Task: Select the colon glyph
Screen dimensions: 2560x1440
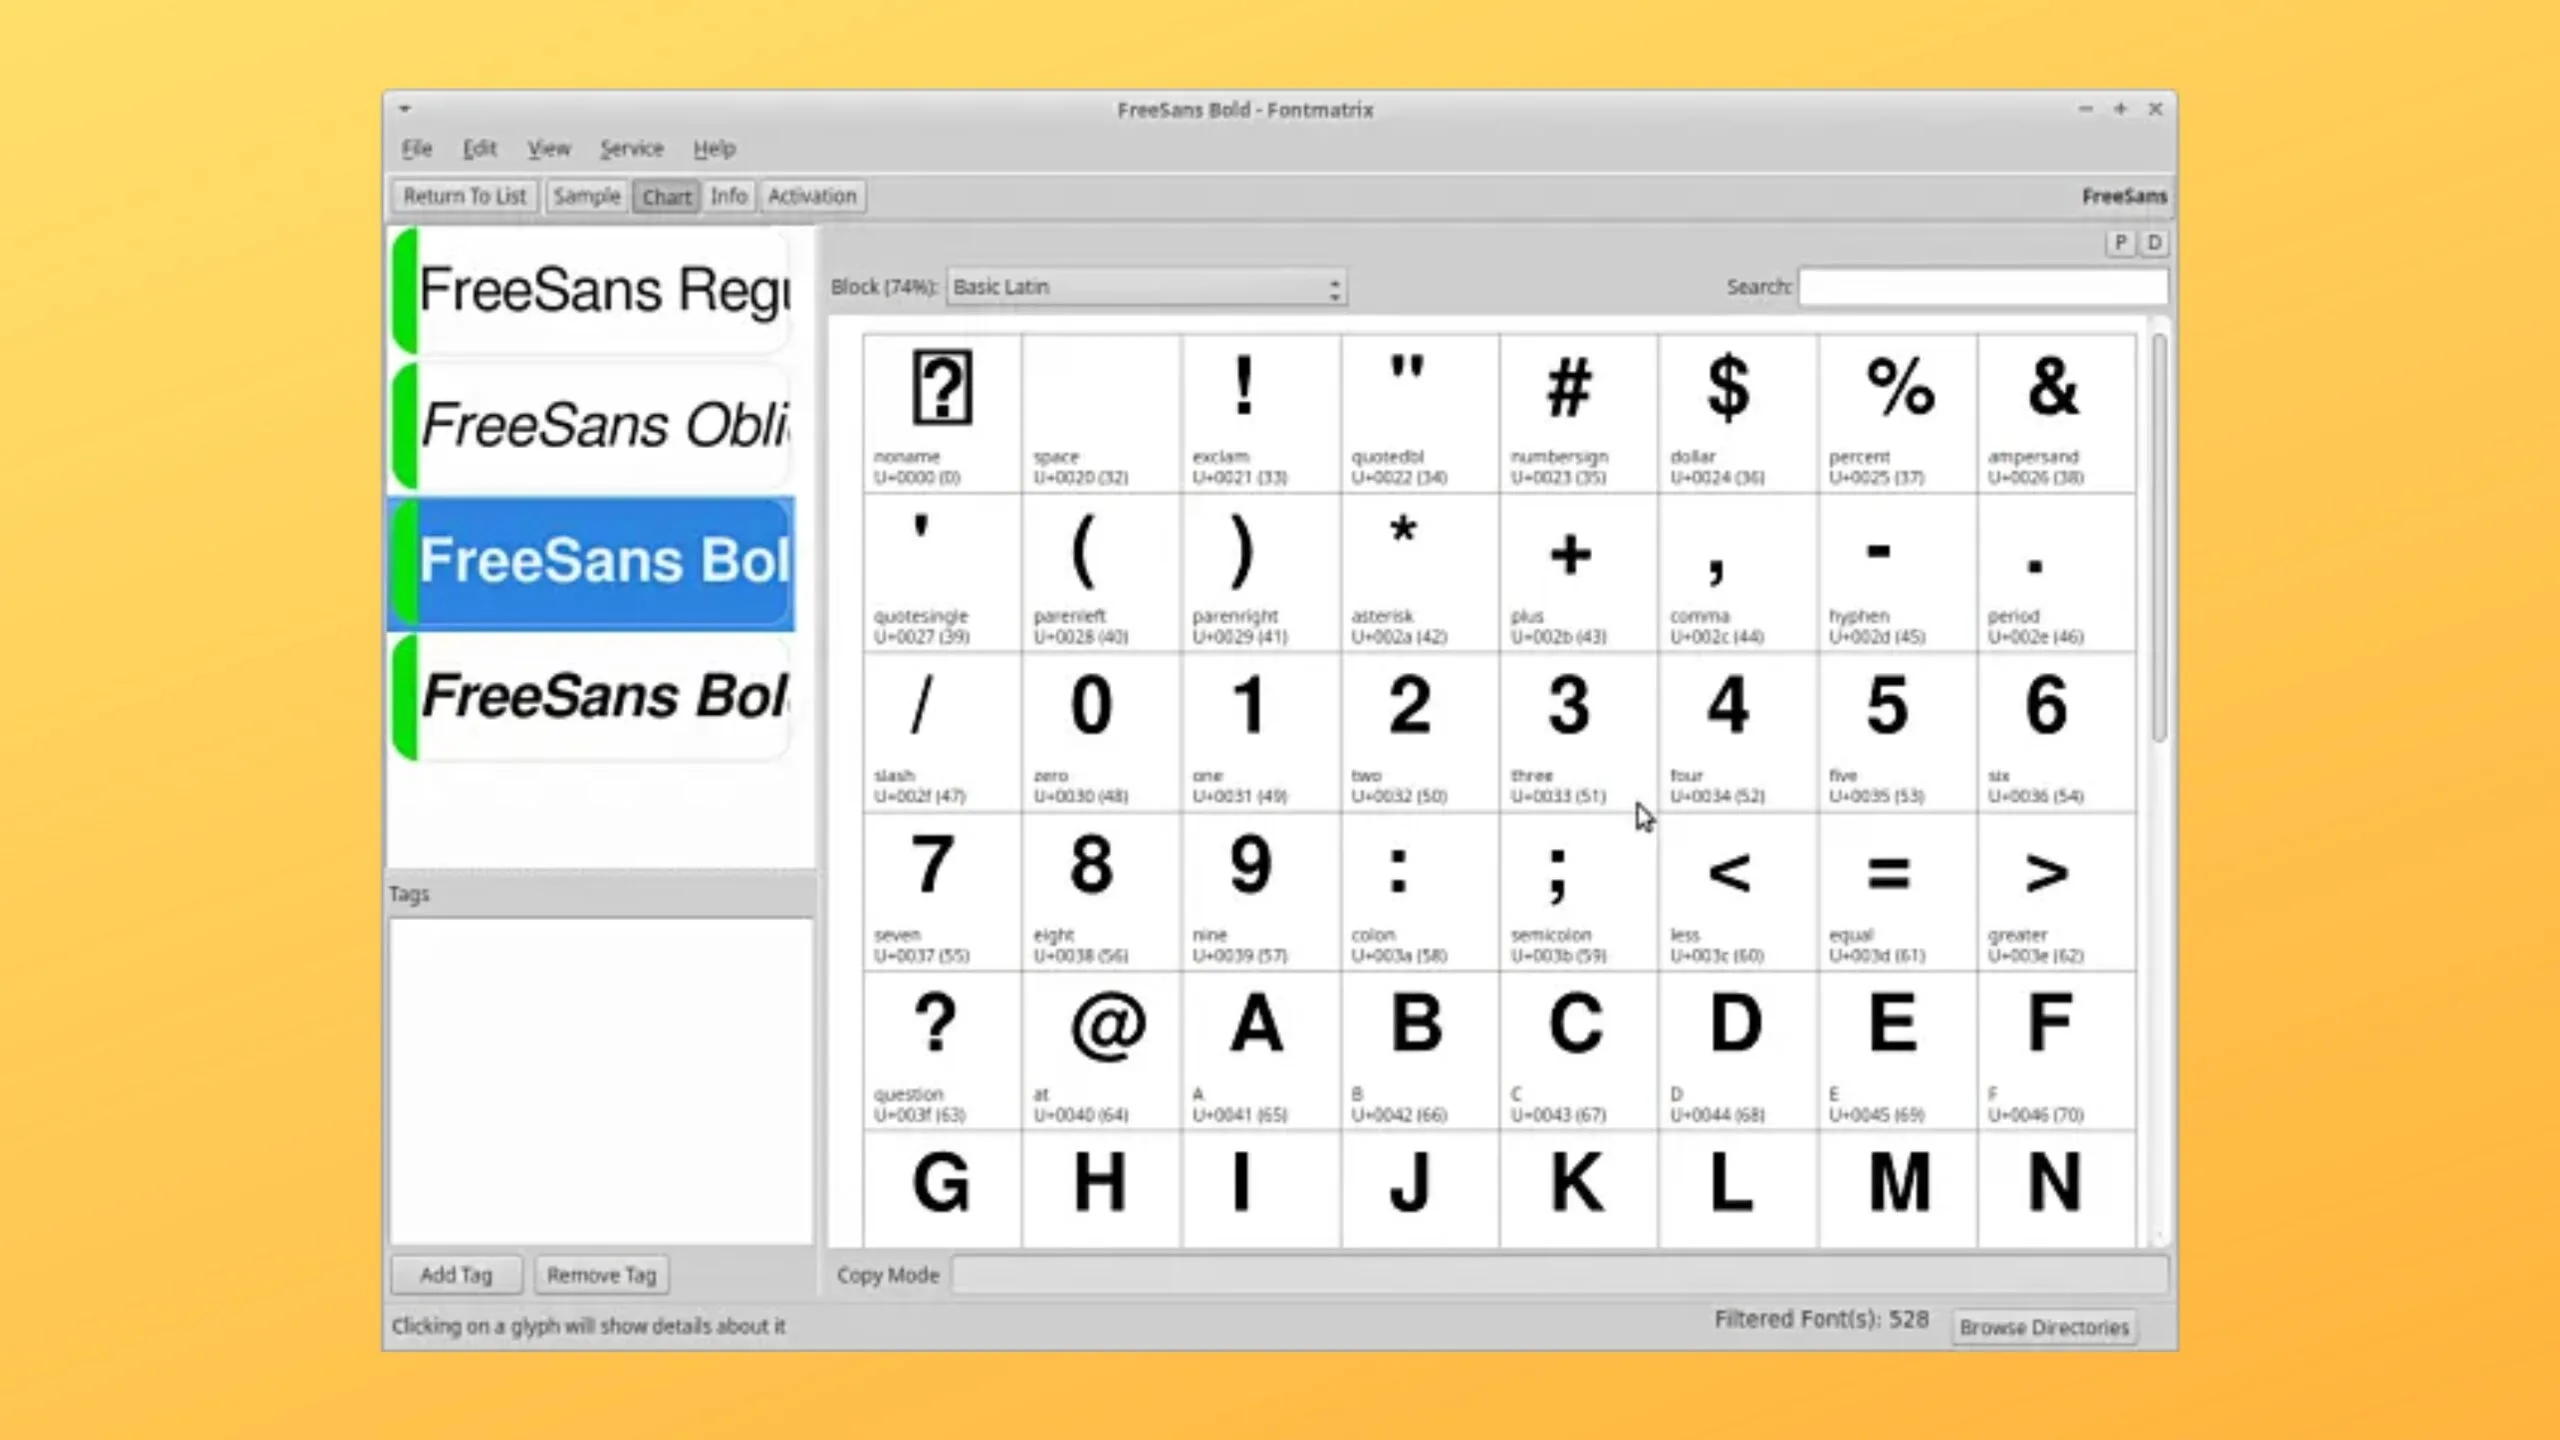Action: coord(1419,892)
